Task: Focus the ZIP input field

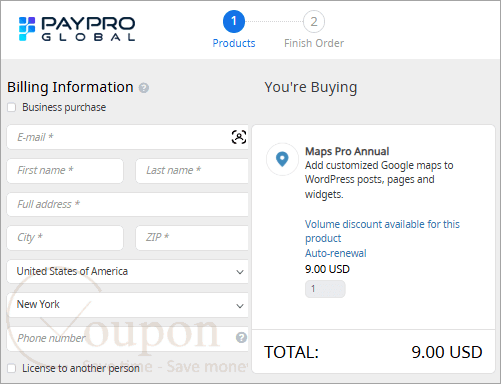Action: tap(192, 238)
